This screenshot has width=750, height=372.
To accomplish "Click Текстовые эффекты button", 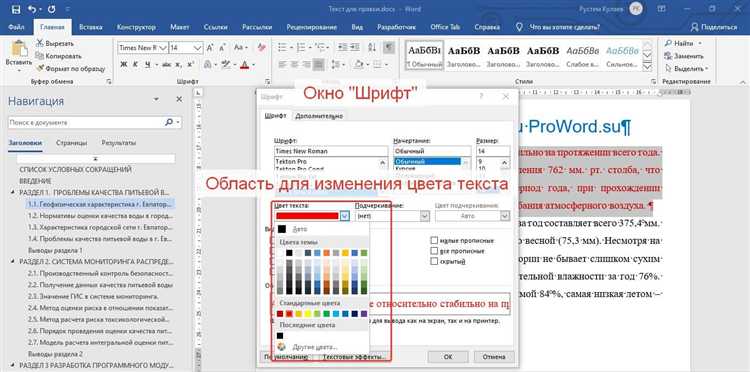I will pyautogui.click(x=354, y=357).
